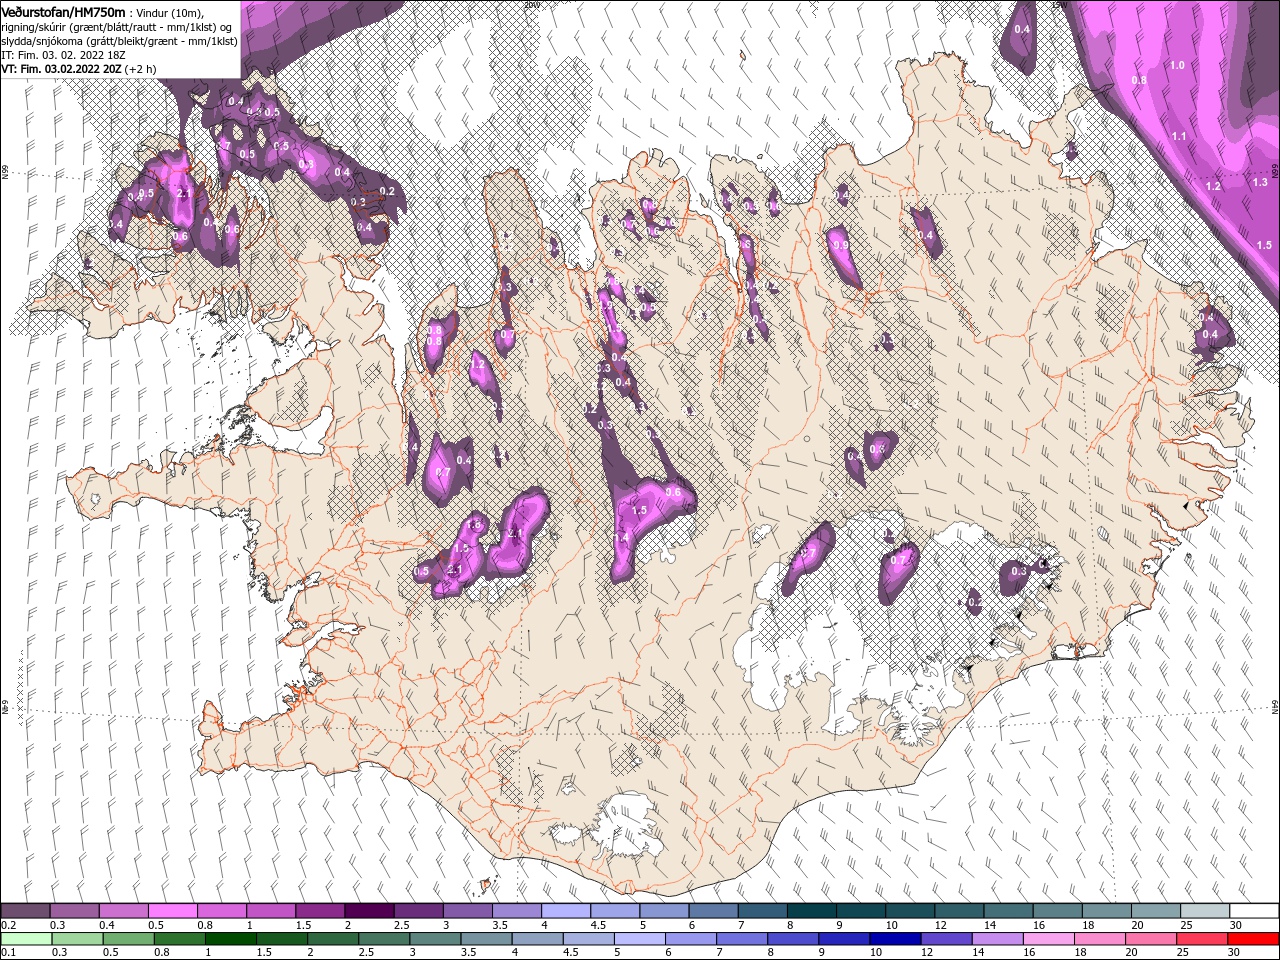
Task: Click the bright pink swatch between 0.5 and 0.8
Action: [x=172, y=911]
